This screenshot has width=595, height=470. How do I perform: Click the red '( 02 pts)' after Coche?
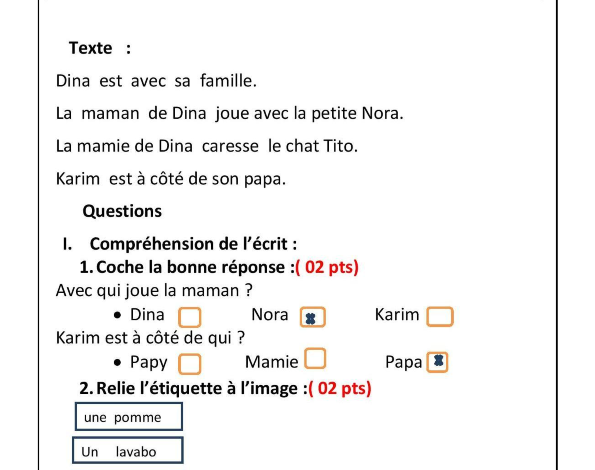click(x=327, y=267)
